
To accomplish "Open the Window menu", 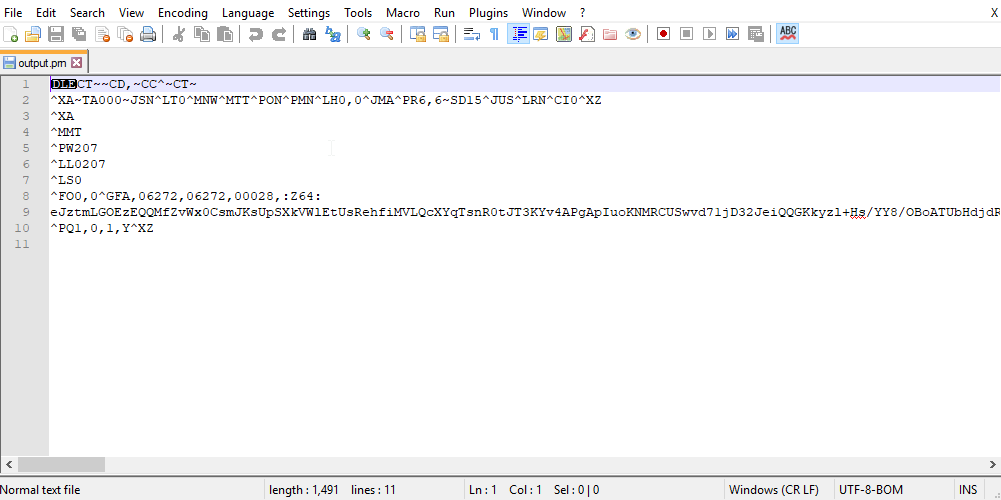I will point(544,13).
